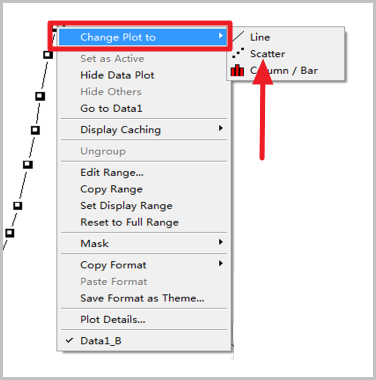Click the Column / Bar text label
This screenshot has height=380, width=376.
pyautogui.click(x=284, y=70)
